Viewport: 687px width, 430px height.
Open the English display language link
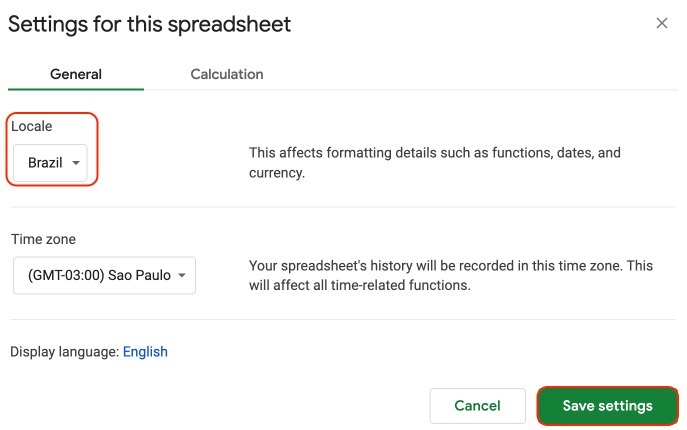[x=145, y=352]
